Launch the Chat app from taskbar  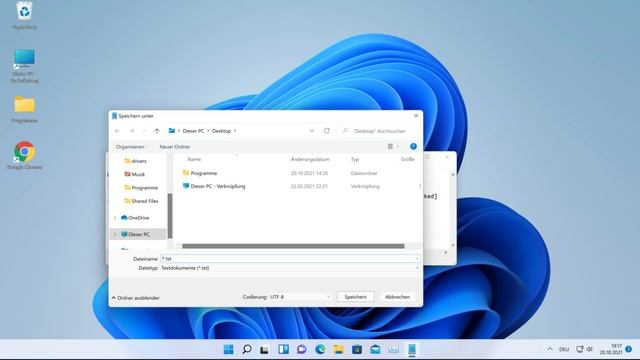[x=302, y=349]
